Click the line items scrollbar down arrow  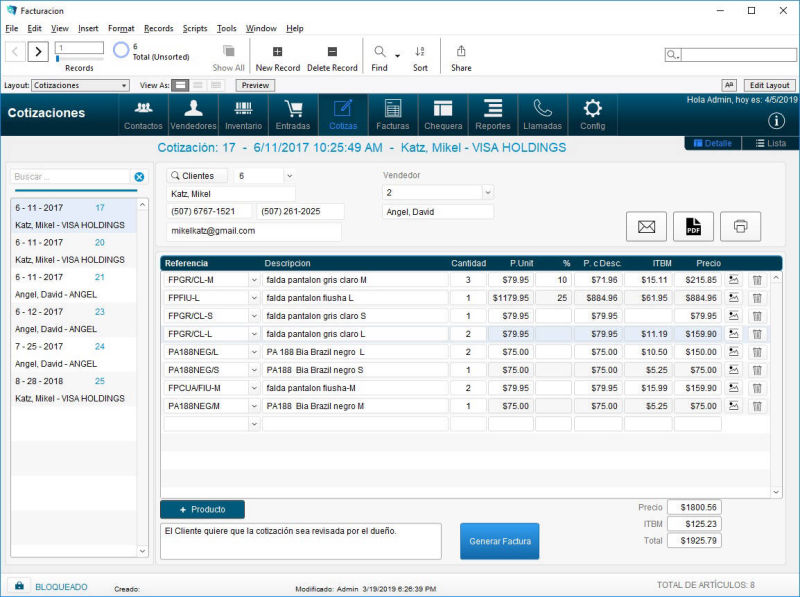click(776, 492)
